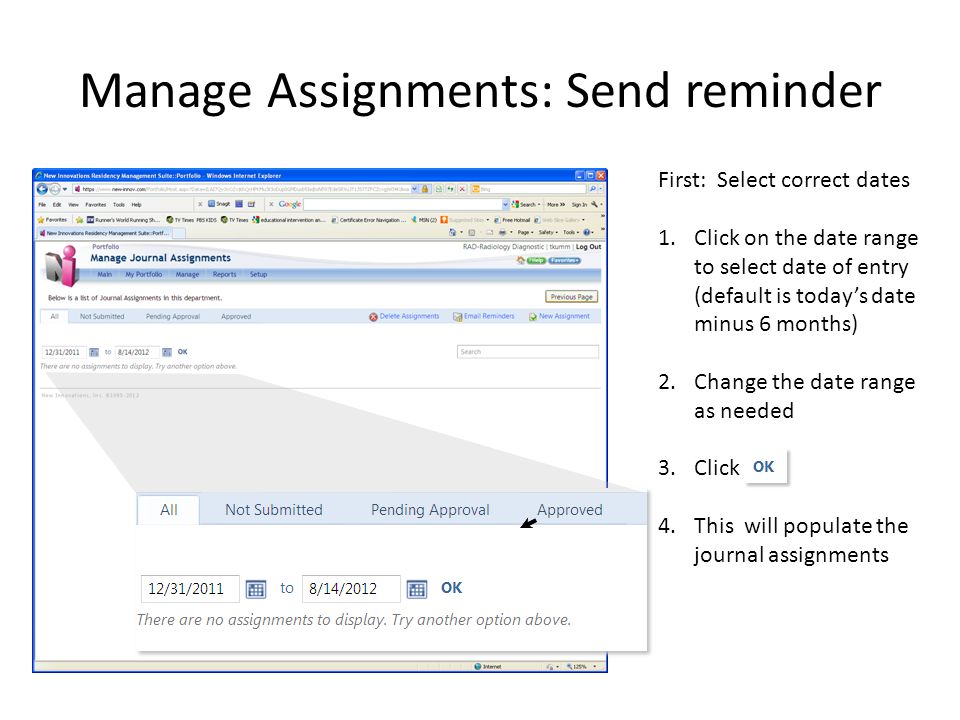
Task: Open the Certificate Error Navigation bookmark
Action: [x=369, y=220]
